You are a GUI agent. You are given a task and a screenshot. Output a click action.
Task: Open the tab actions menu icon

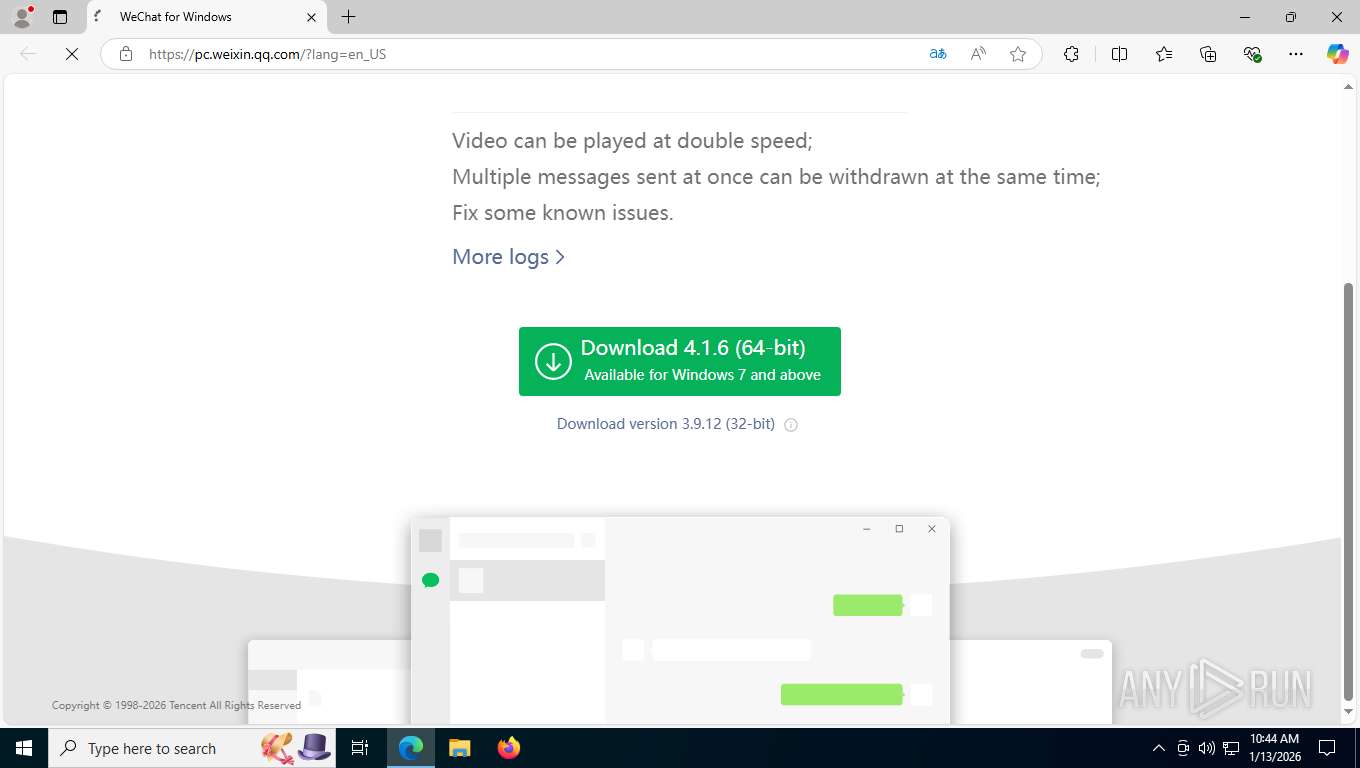60,17
